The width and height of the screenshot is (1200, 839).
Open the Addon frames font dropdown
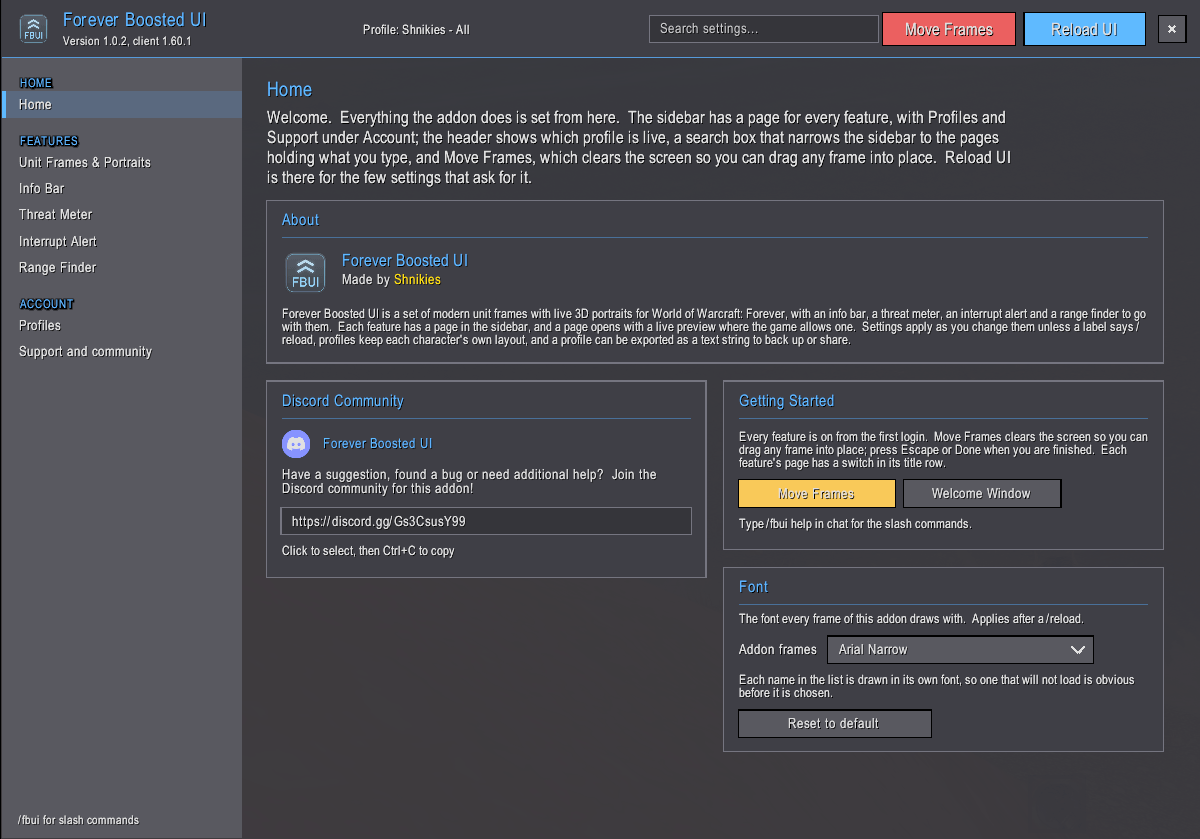point(960,649)
